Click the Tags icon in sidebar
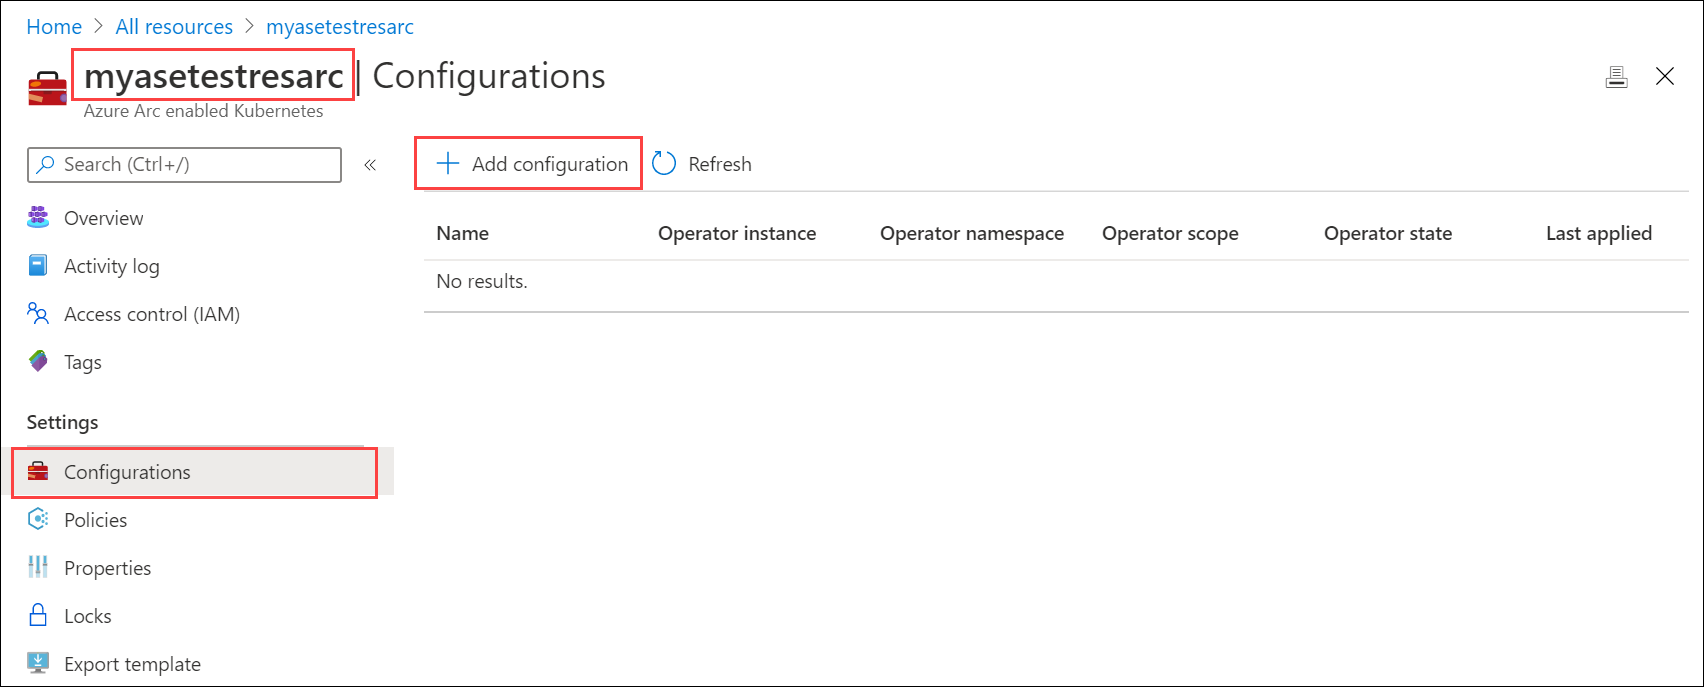The height and width of the screenshot is (687, 1704). coord(38,361)
